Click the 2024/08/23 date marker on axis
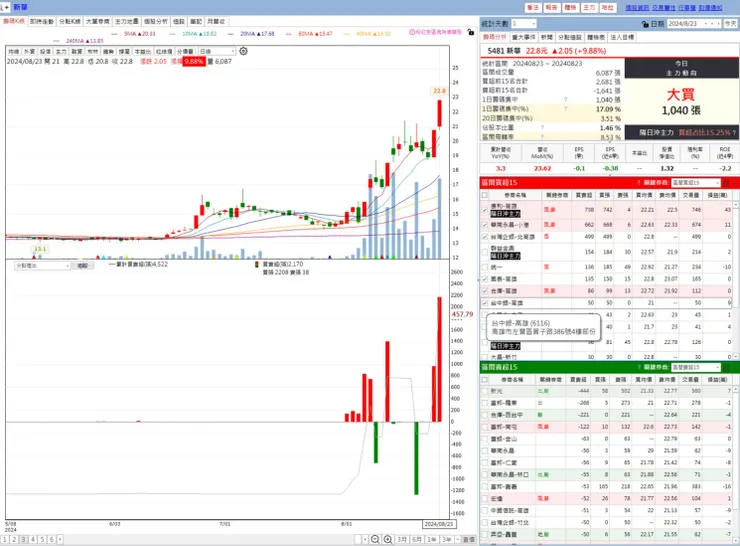 coord(438,524)
